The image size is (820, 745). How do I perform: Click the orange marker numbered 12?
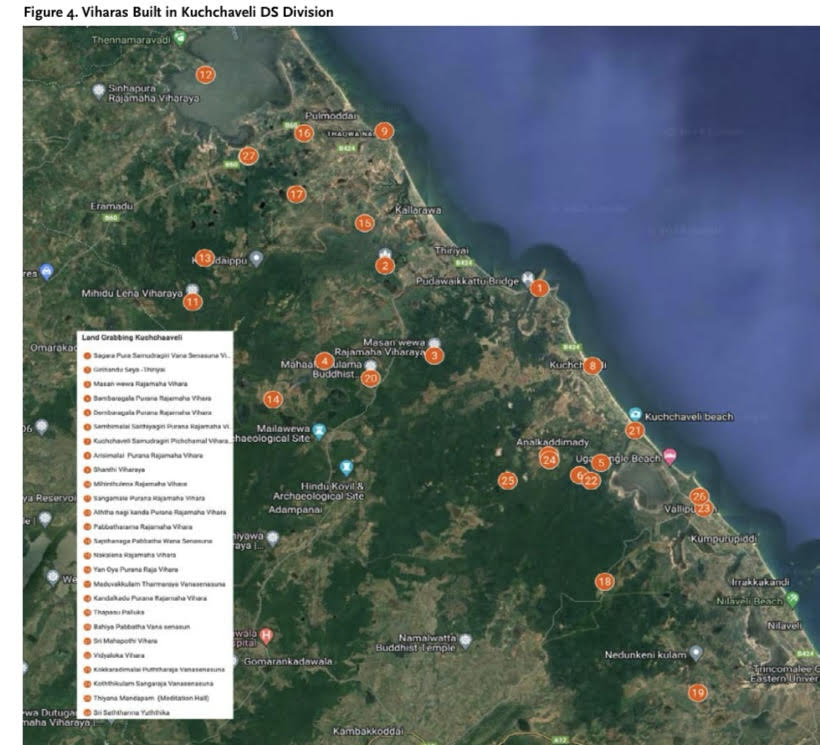pyautogui.click(x=205, y=74)
